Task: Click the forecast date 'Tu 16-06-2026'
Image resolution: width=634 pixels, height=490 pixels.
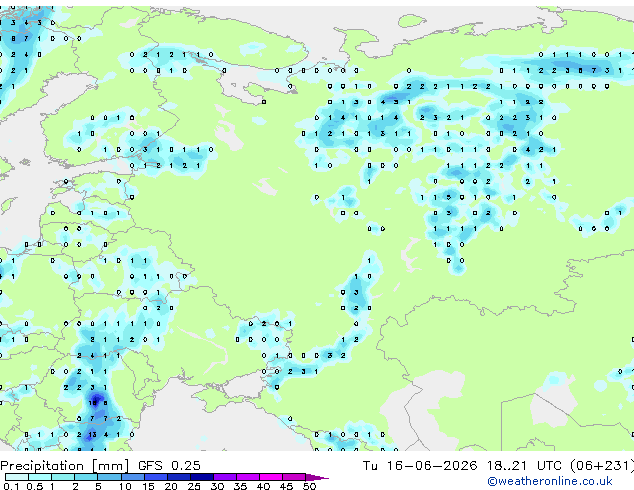Action: coord(420,466)
